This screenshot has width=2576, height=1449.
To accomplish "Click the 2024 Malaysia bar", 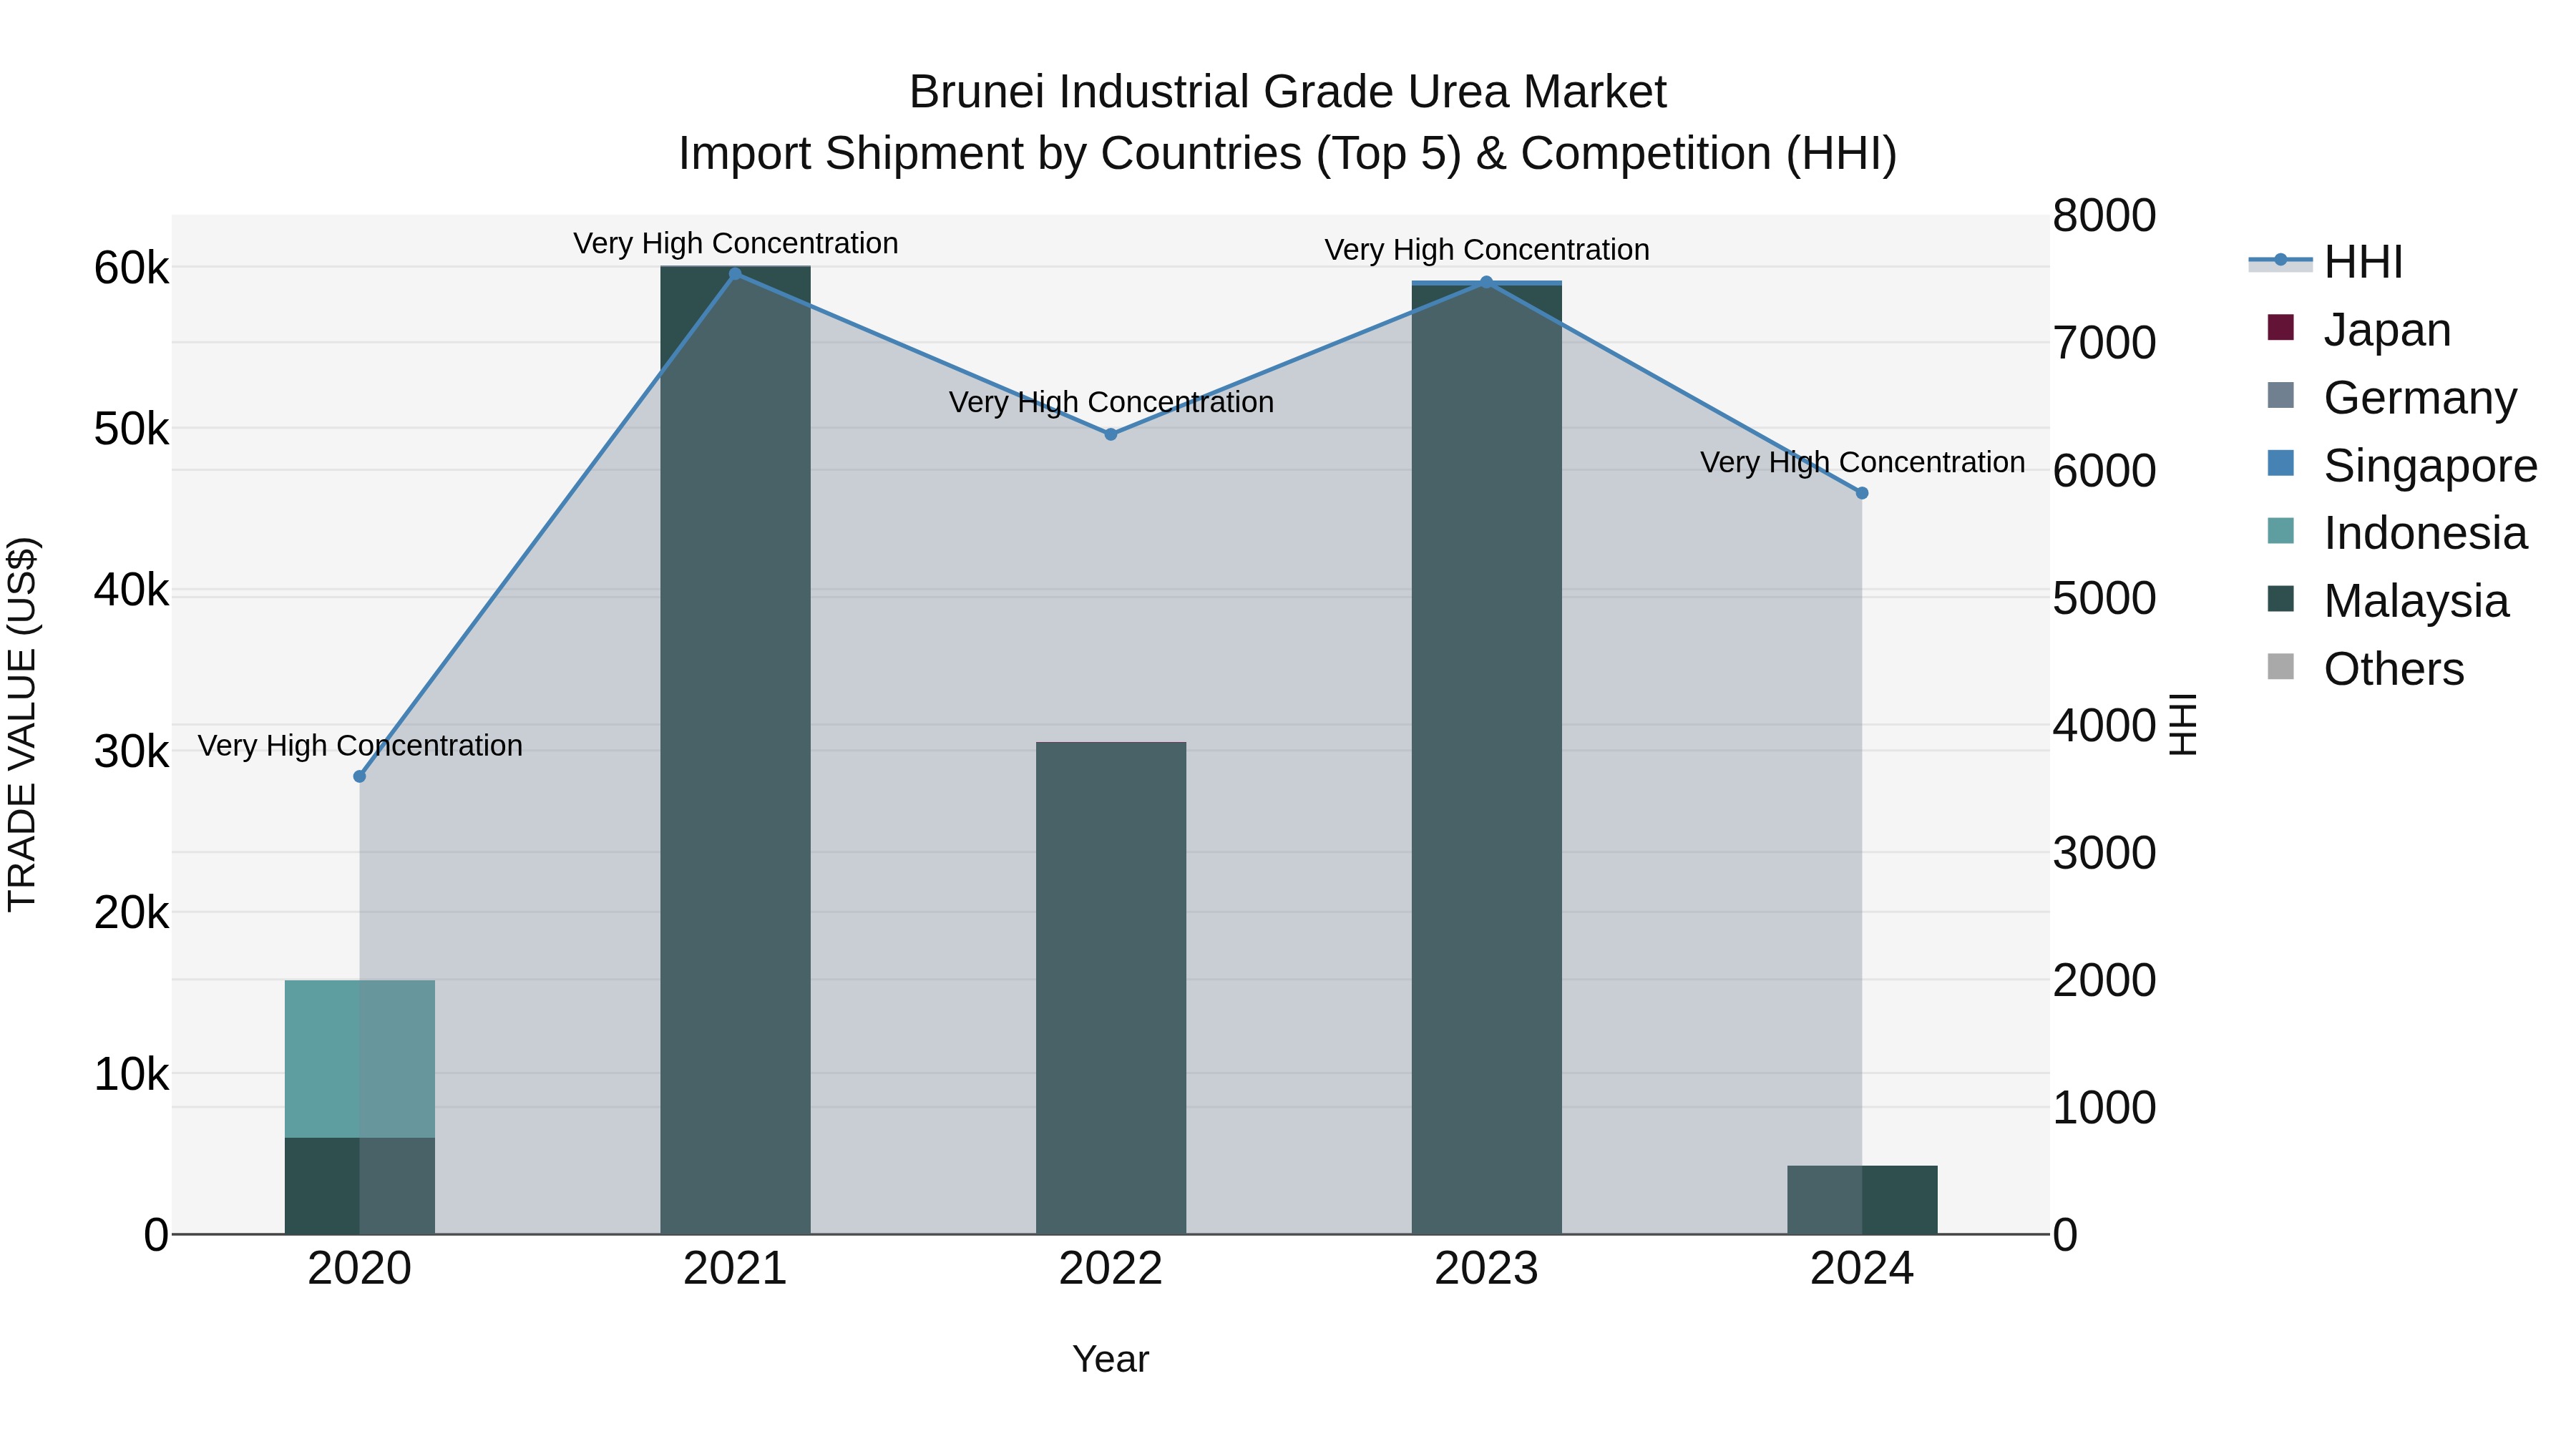I will click(1862, 1200).
